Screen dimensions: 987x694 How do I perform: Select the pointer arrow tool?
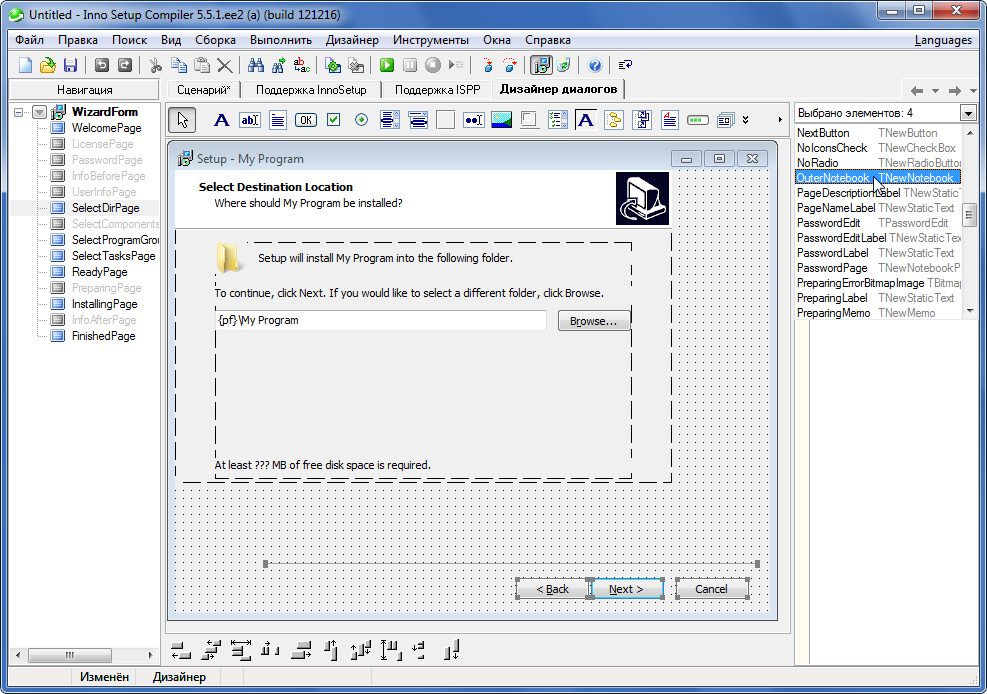181,120
